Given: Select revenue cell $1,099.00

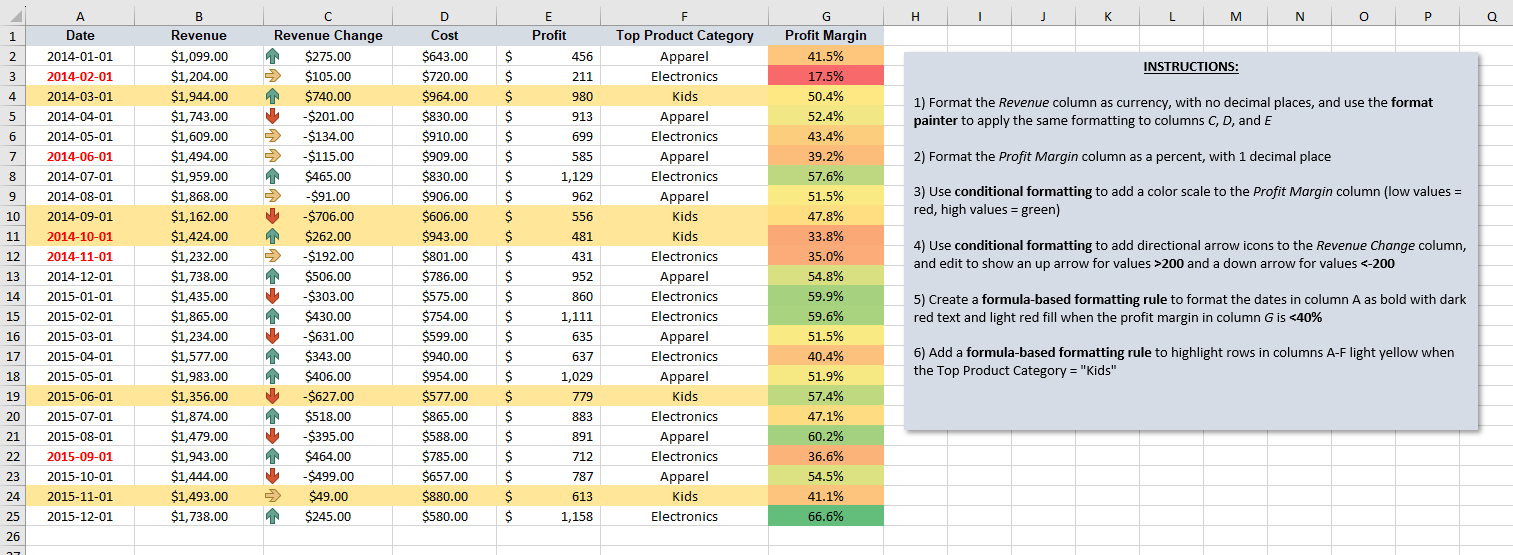Looking at the screenshot, I should tap(199, 57).
